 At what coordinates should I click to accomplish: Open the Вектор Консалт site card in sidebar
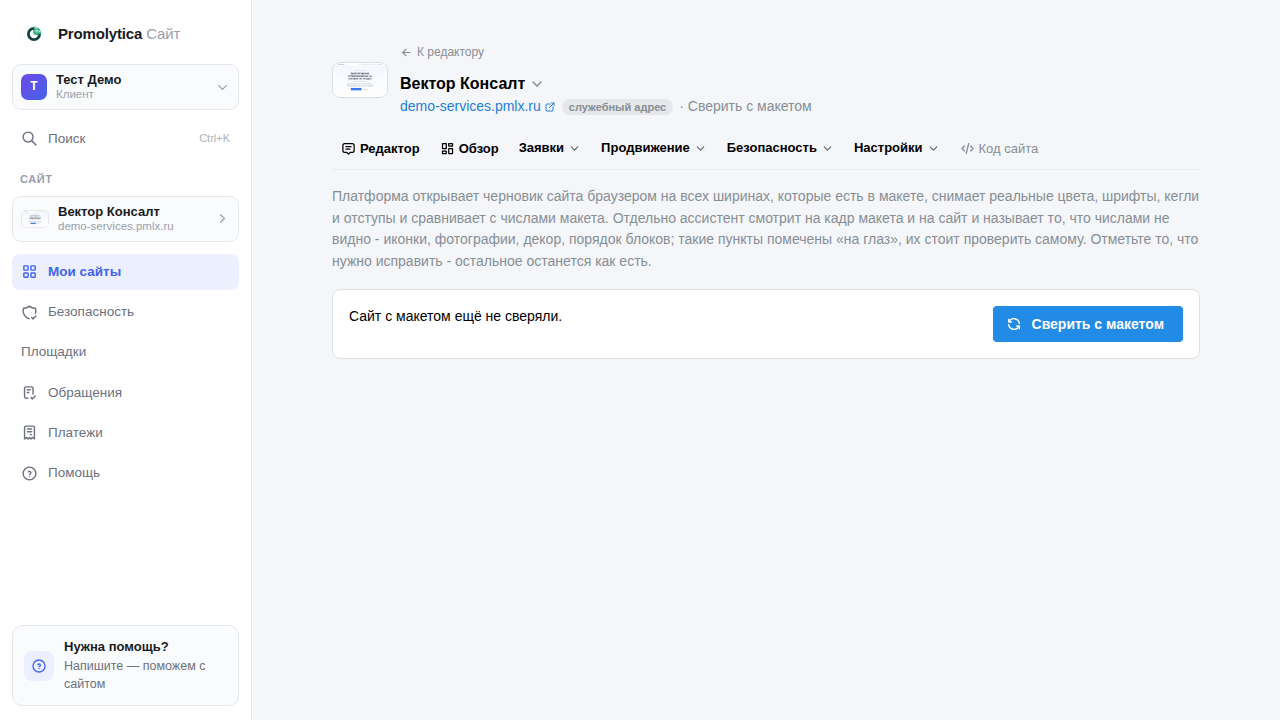click(x=125, y=219)
